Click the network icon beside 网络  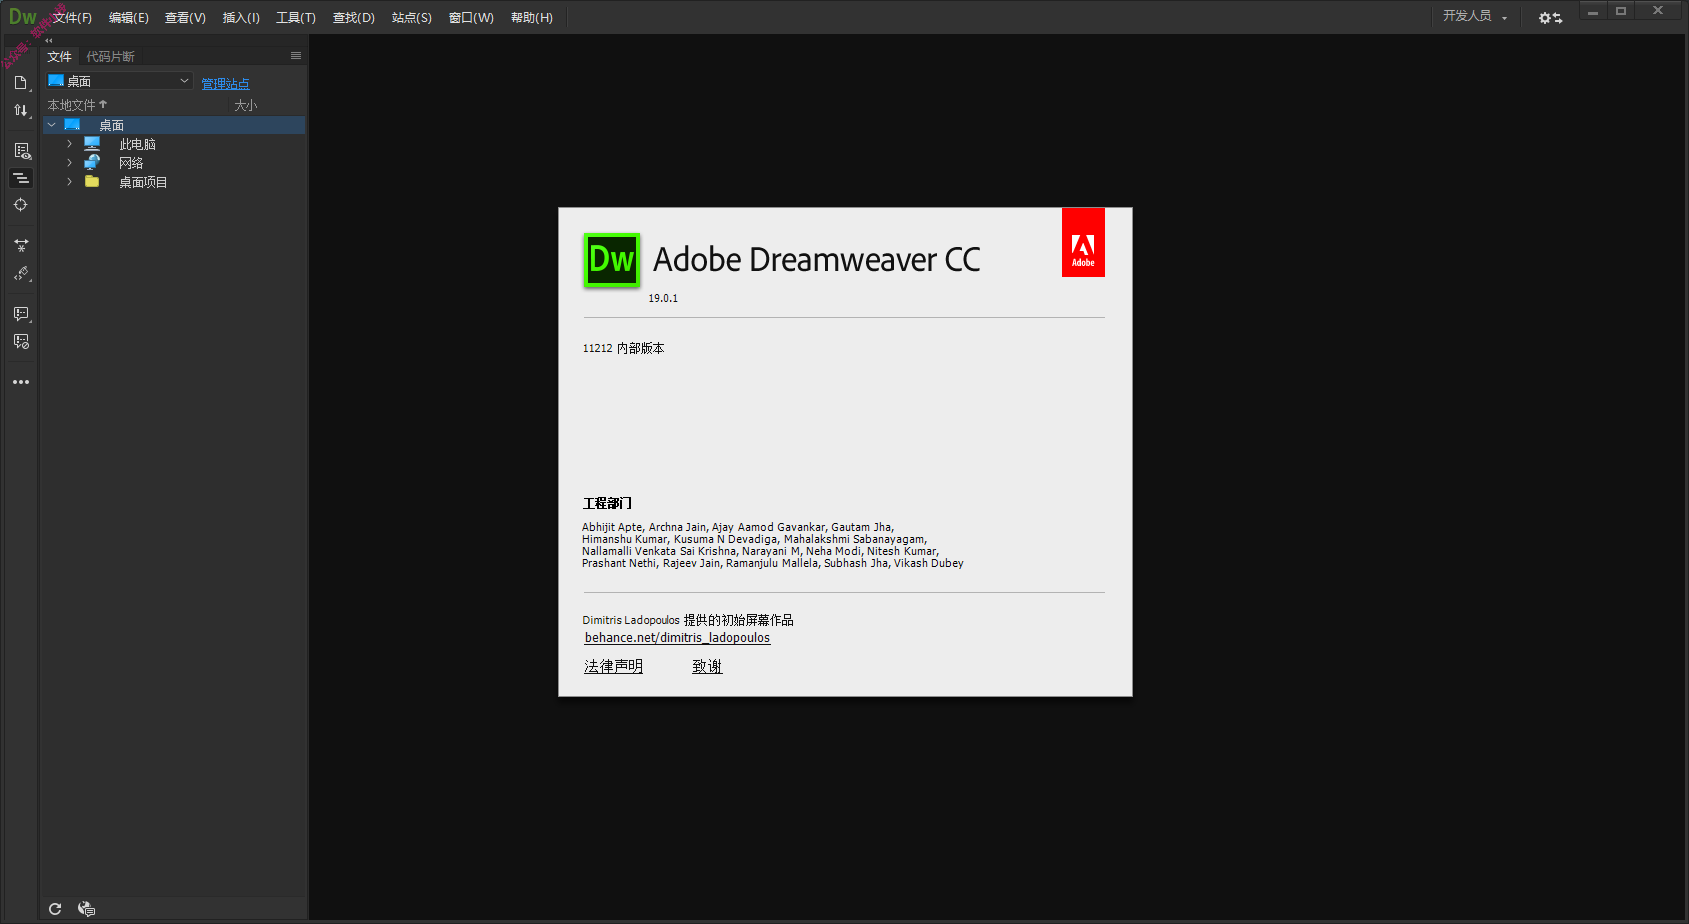pos(92,162)
